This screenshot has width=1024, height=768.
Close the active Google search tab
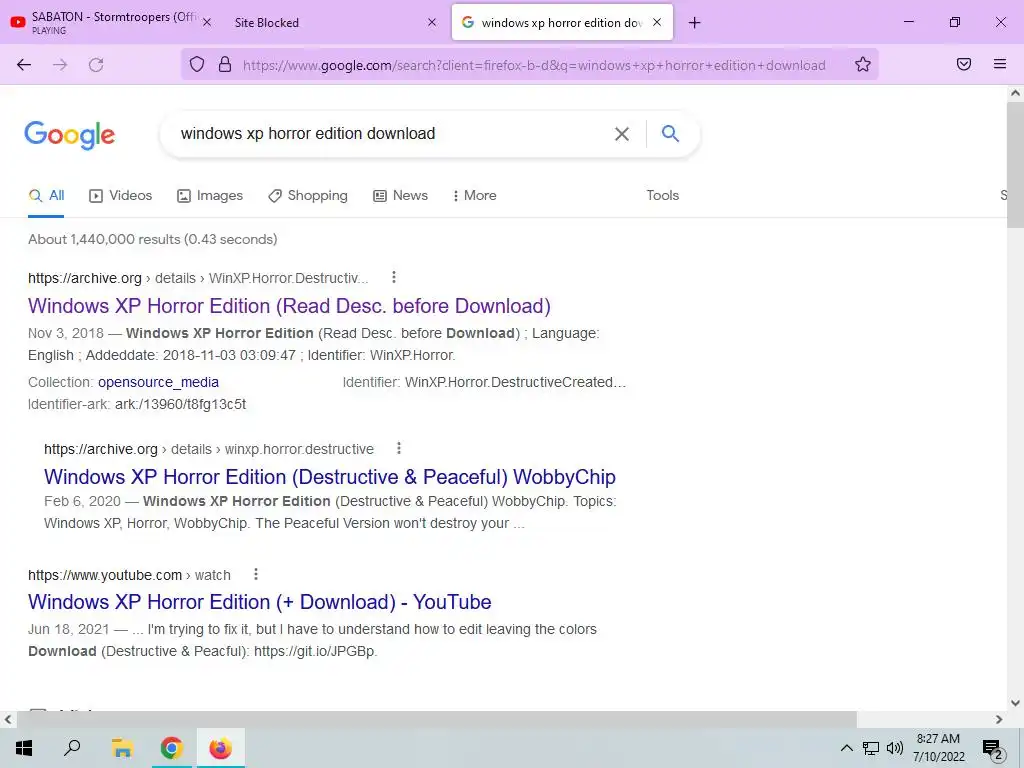pos(657,22)
